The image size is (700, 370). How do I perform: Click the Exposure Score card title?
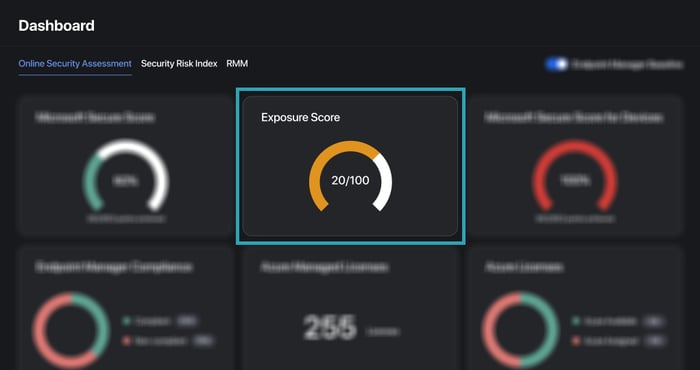300,117
